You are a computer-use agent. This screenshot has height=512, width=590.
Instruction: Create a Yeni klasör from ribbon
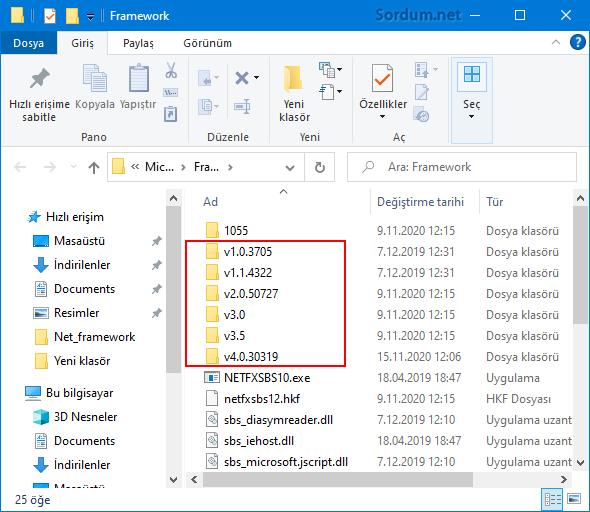(294, 93)
